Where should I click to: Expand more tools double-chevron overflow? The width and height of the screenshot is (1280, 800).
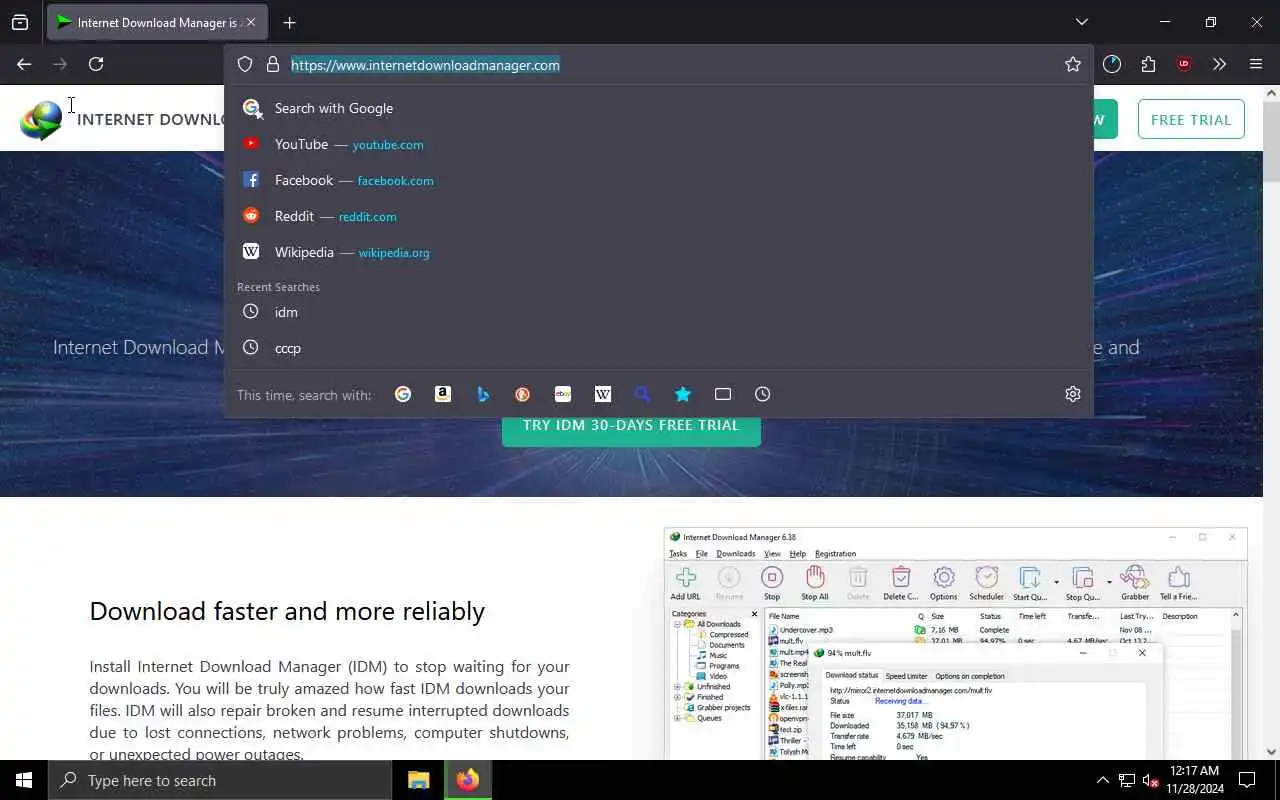[x=1219, y=64]
